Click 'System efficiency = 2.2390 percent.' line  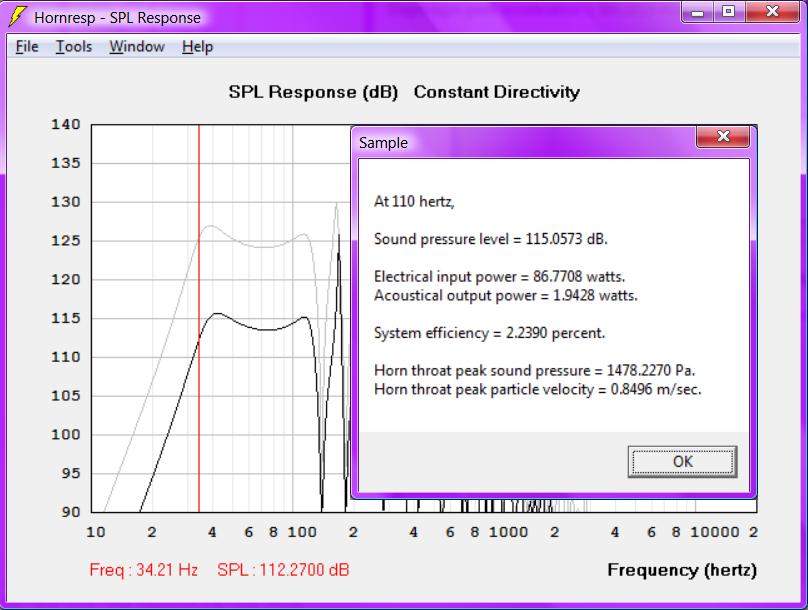(490, 333)
